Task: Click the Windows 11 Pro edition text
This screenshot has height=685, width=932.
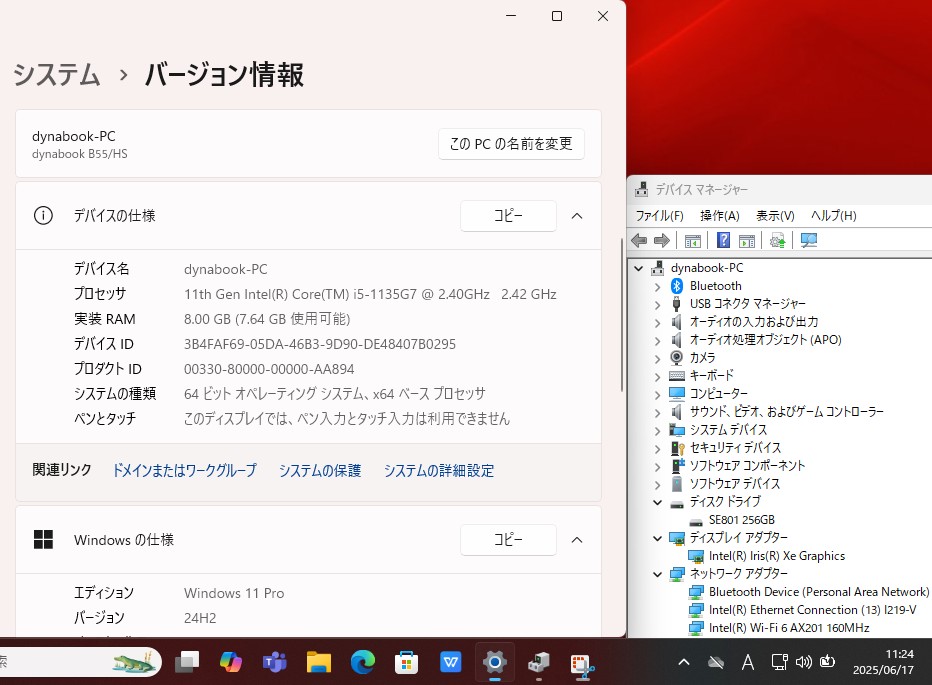Action: 234,593
